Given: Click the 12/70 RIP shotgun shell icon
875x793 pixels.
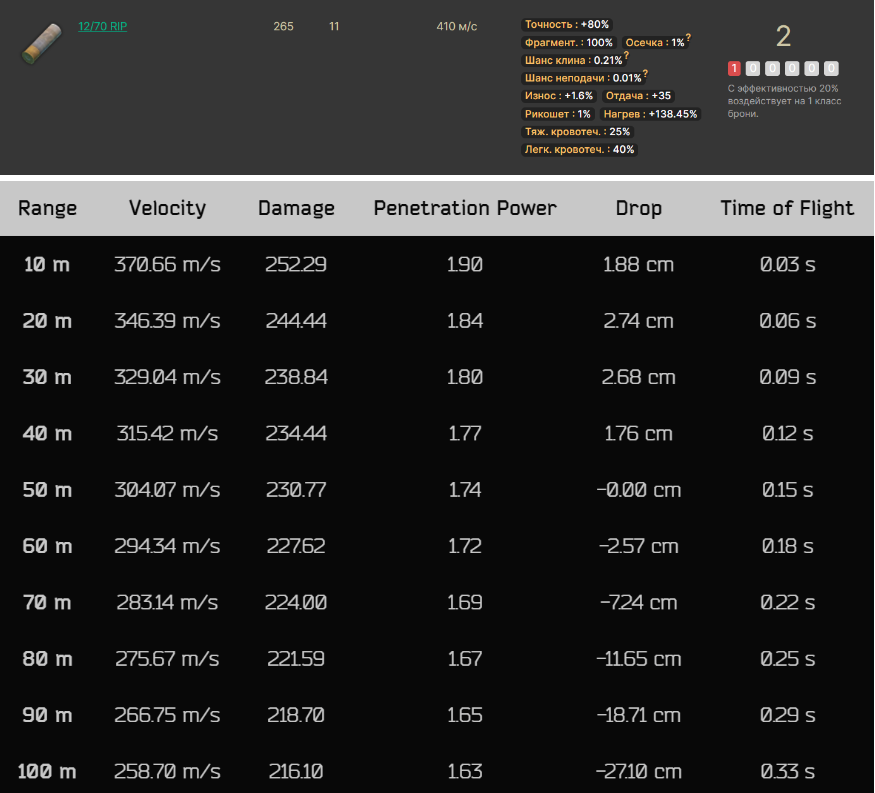Looking at the screenshot, I should [41, 44].
